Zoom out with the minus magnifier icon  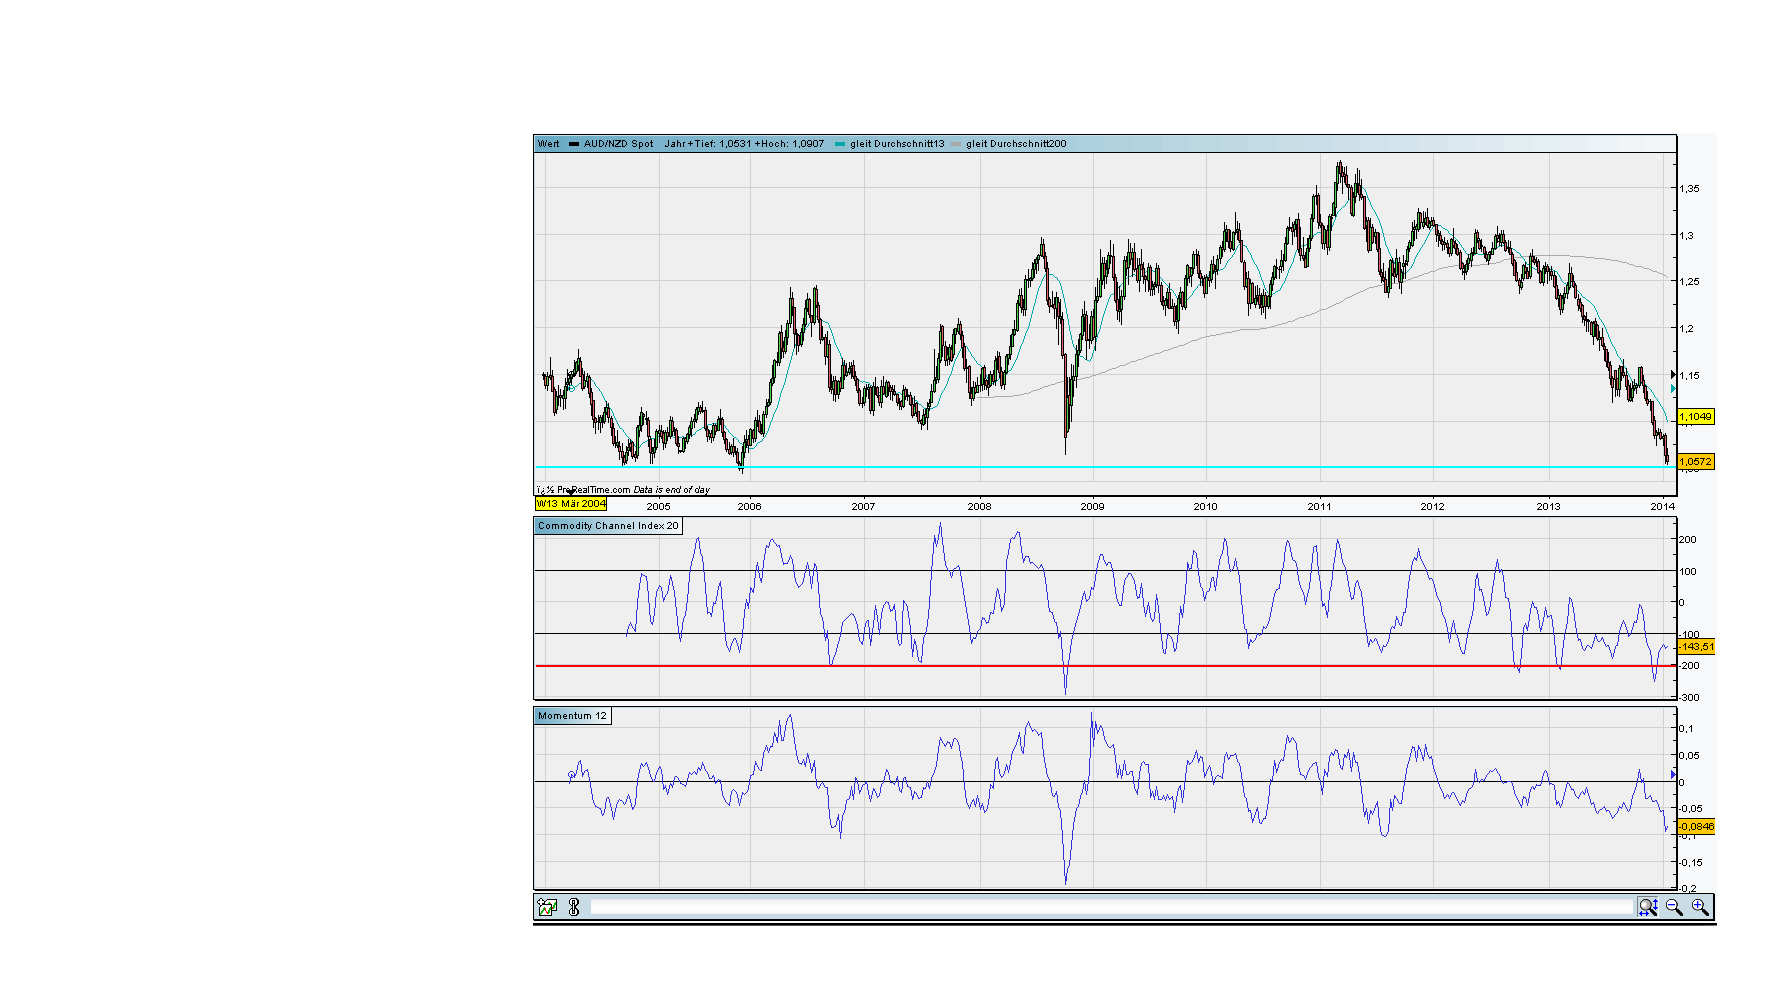click(1674, 907)
